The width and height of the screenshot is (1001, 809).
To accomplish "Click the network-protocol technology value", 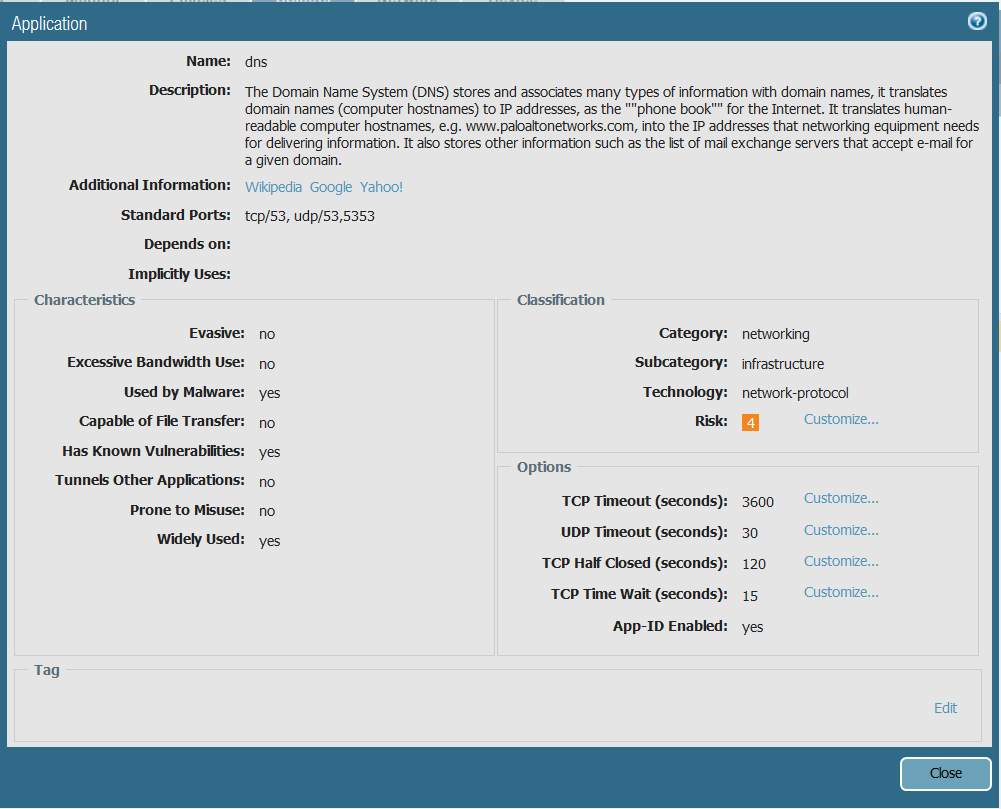I will [795, 393].
